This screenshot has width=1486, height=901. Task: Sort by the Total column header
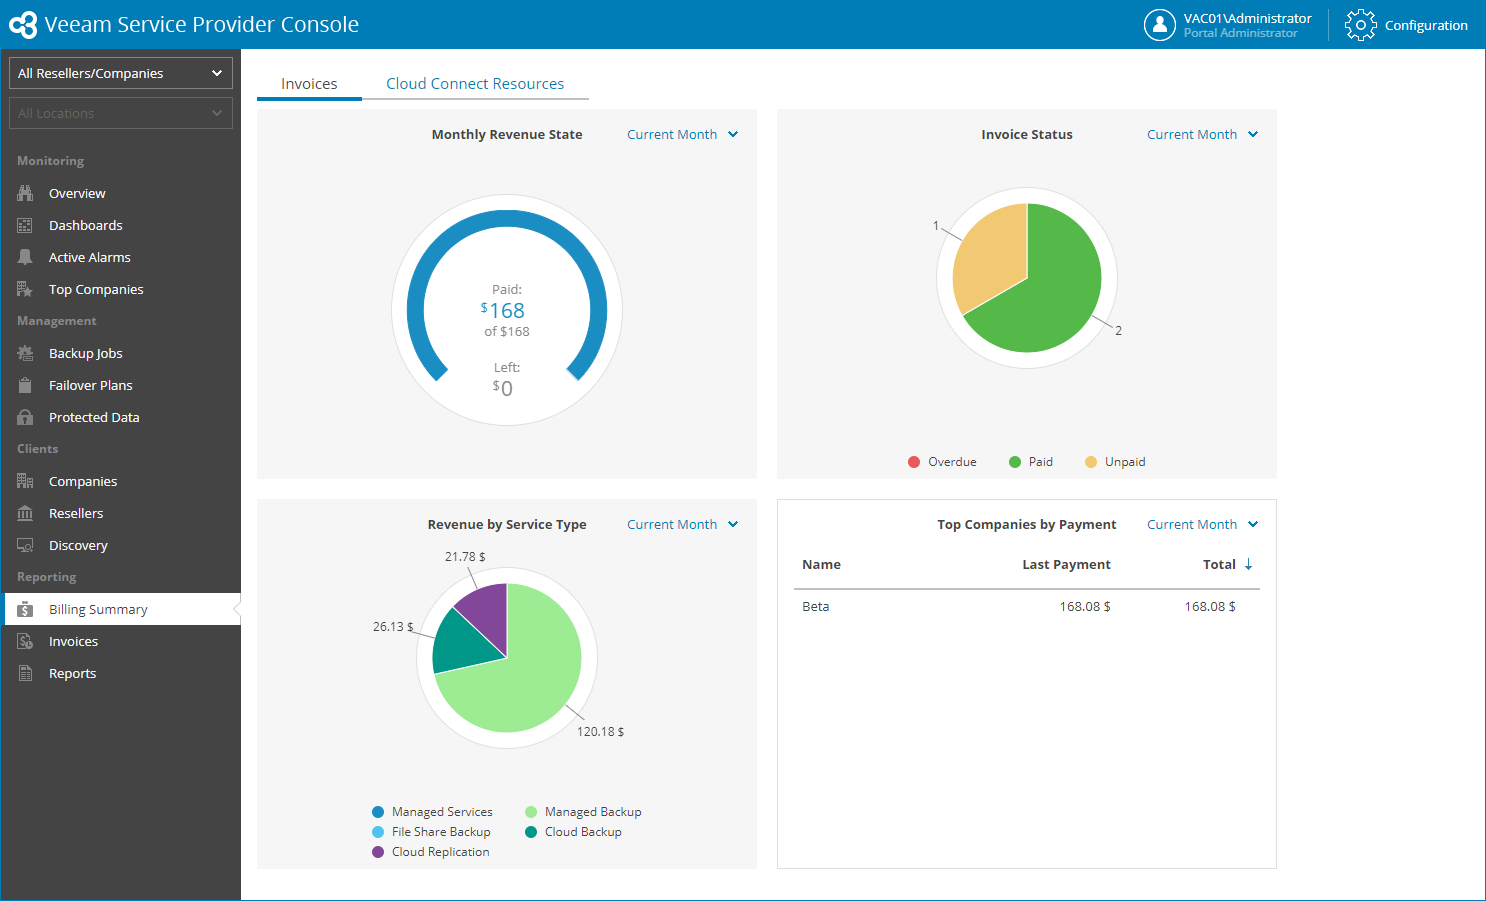(1219, 565)
